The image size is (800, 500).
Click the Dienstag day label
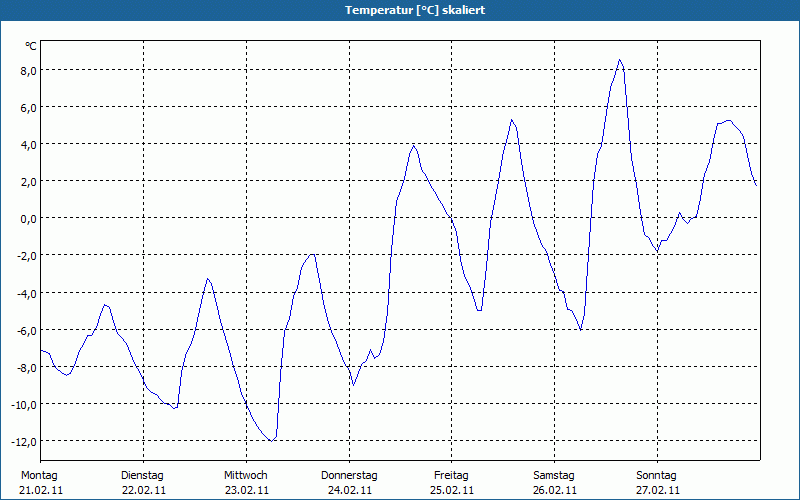point(142,476)
